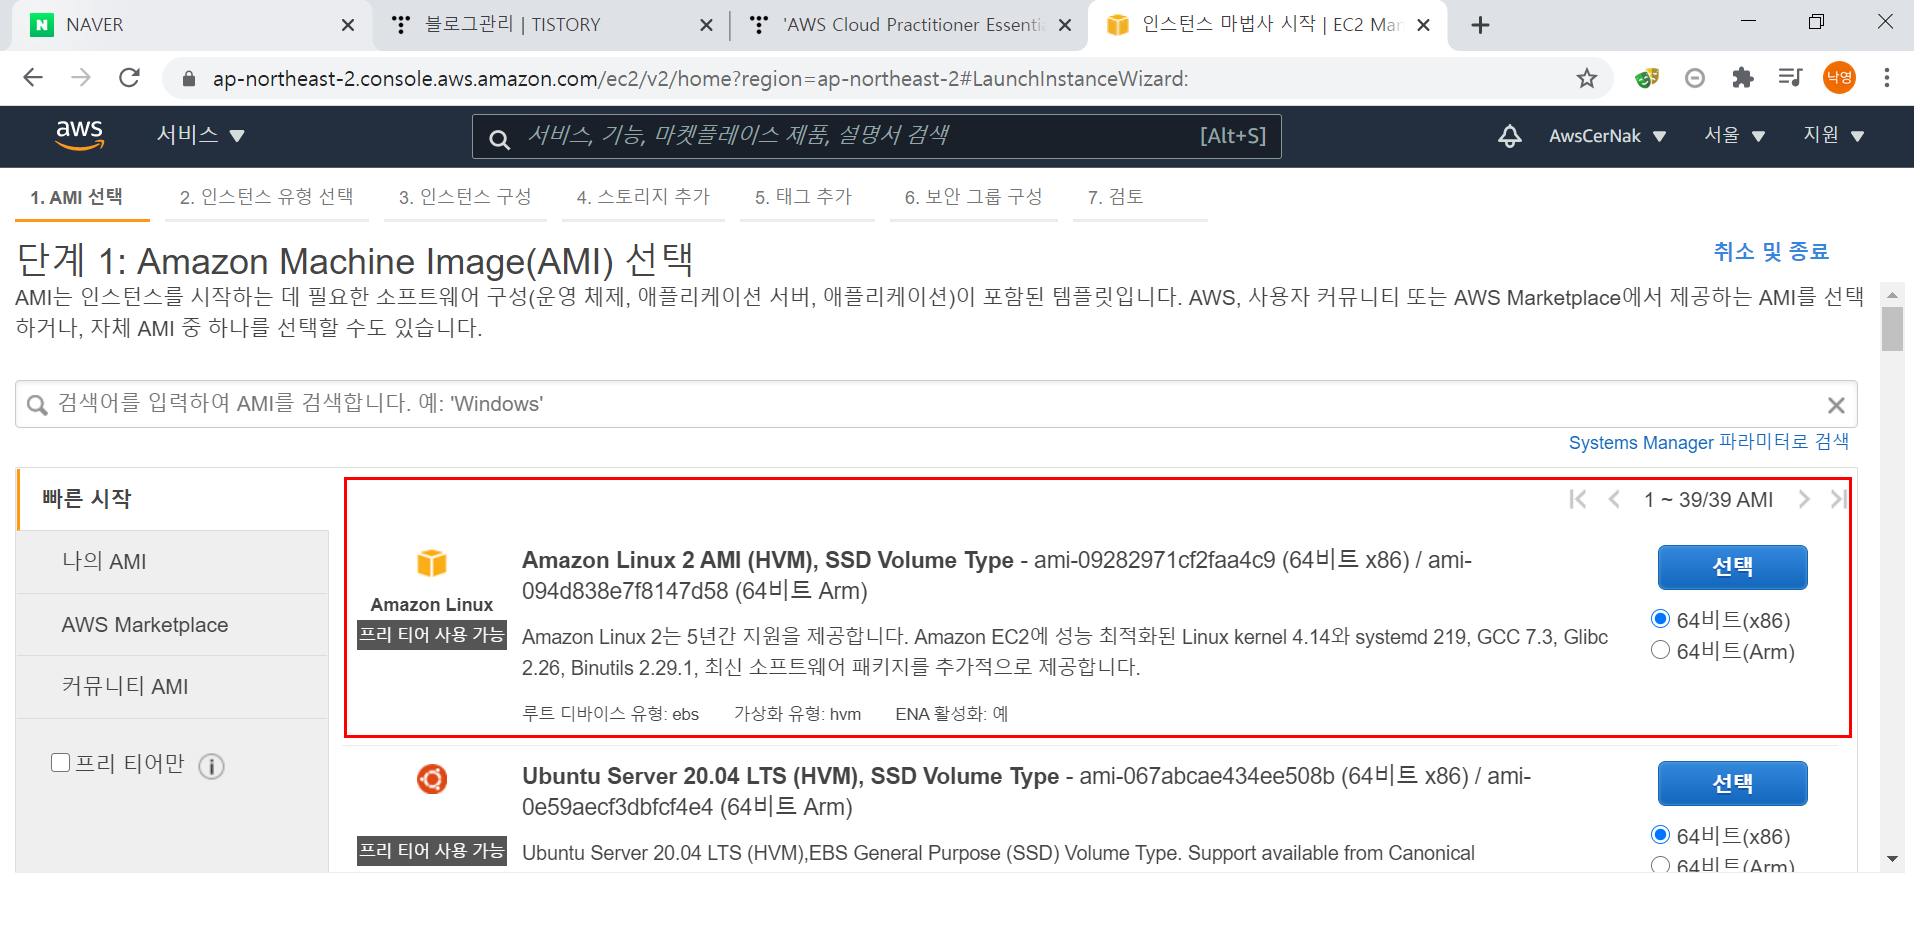This screenshot has width=1914, height=936.
Task: Click 선택 button for Amazon Linux 2
Action: (1732, 567)
